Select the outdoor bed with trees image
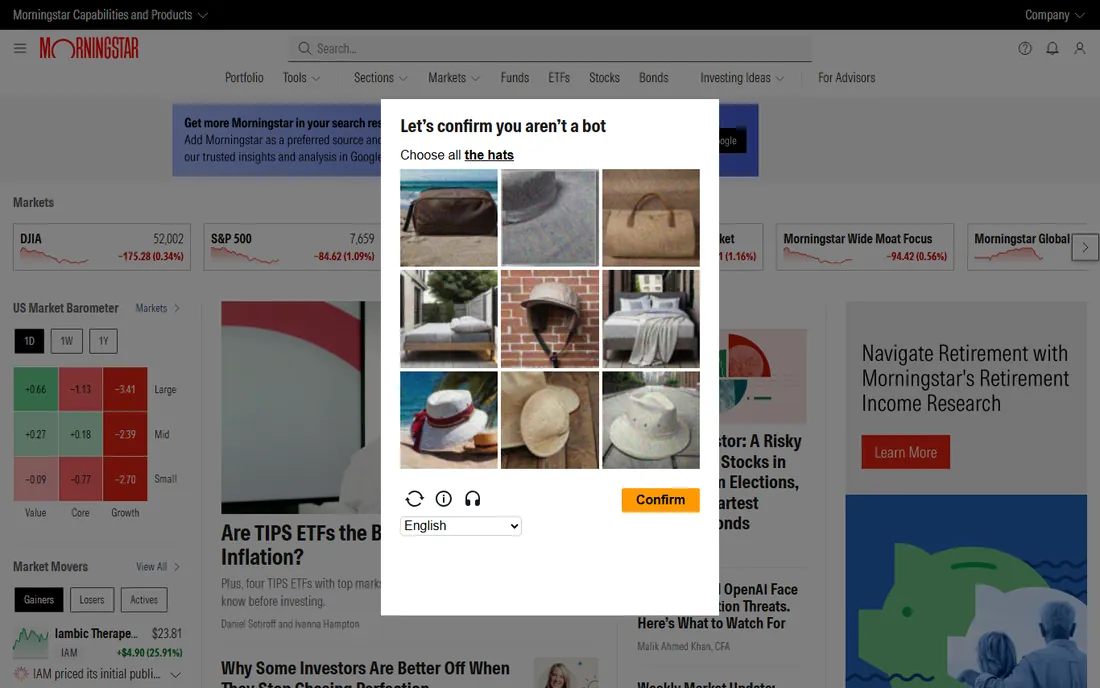This screenshot has width=1100, height=688. 449,318
